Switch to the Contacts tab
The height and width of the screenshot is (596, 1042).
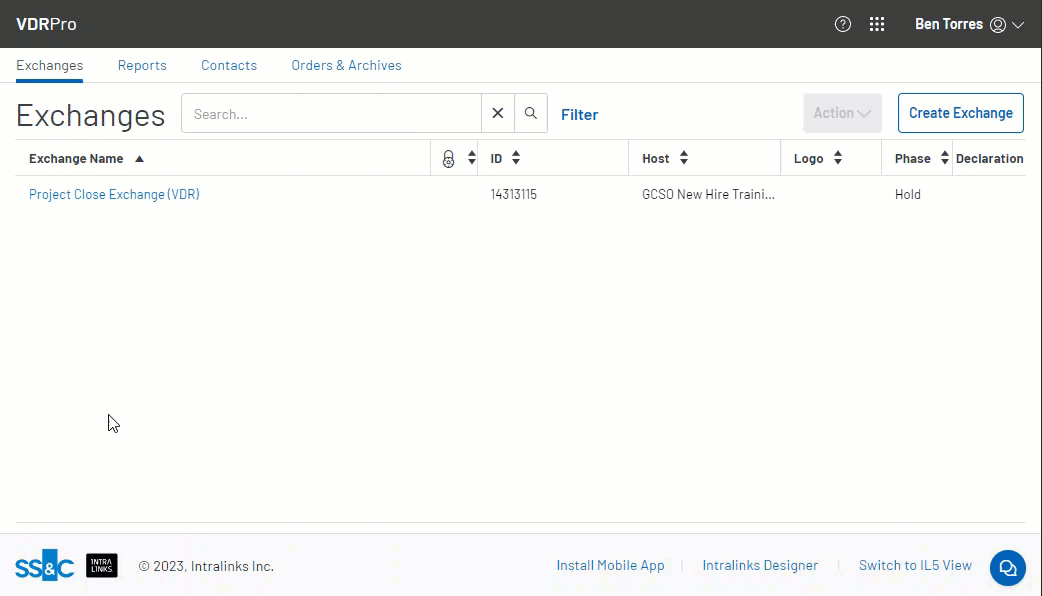(x=229, y=65)
